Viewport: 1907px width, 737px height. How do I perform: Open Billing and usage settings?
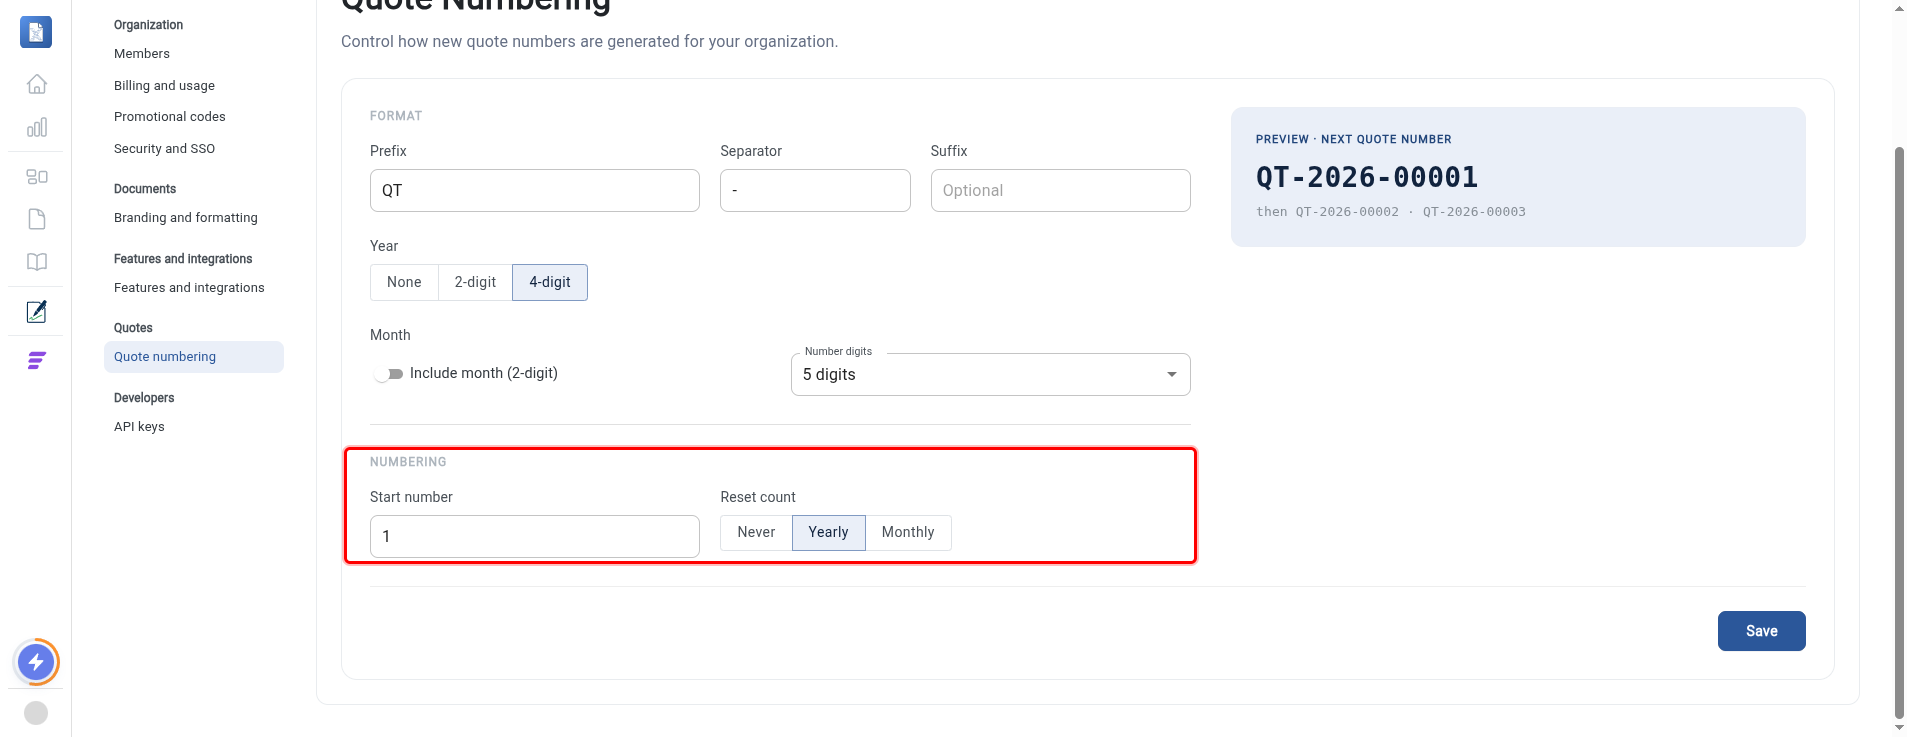[x=164, y=86]
